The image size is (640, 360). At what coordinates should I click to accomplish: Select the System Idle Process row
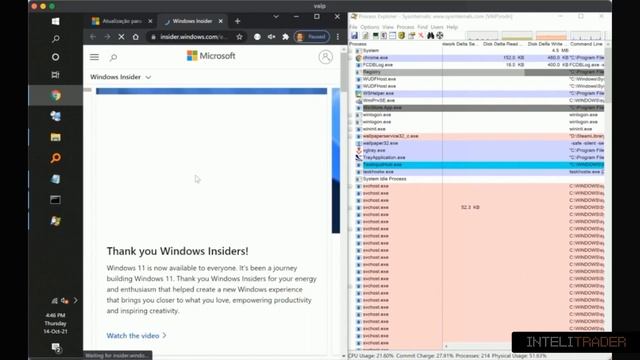coord(480,179)
